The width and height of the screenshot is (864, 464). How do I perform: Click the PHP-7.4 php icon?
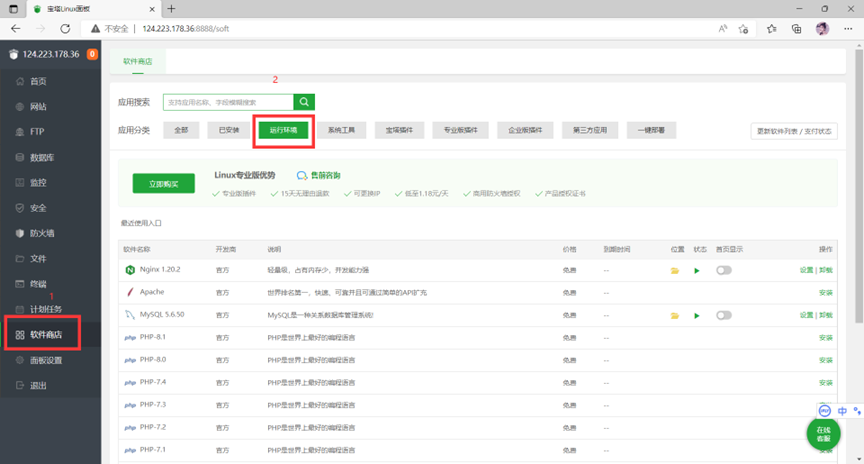(x=130, y=383)
